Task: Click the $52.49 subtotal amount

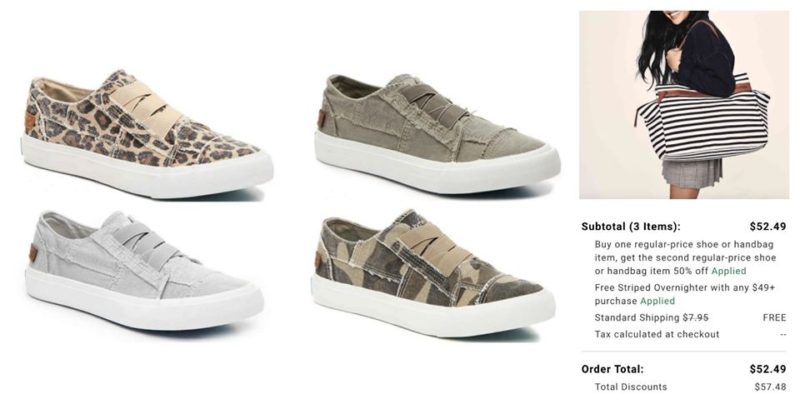Action: [x=767, y=226]
